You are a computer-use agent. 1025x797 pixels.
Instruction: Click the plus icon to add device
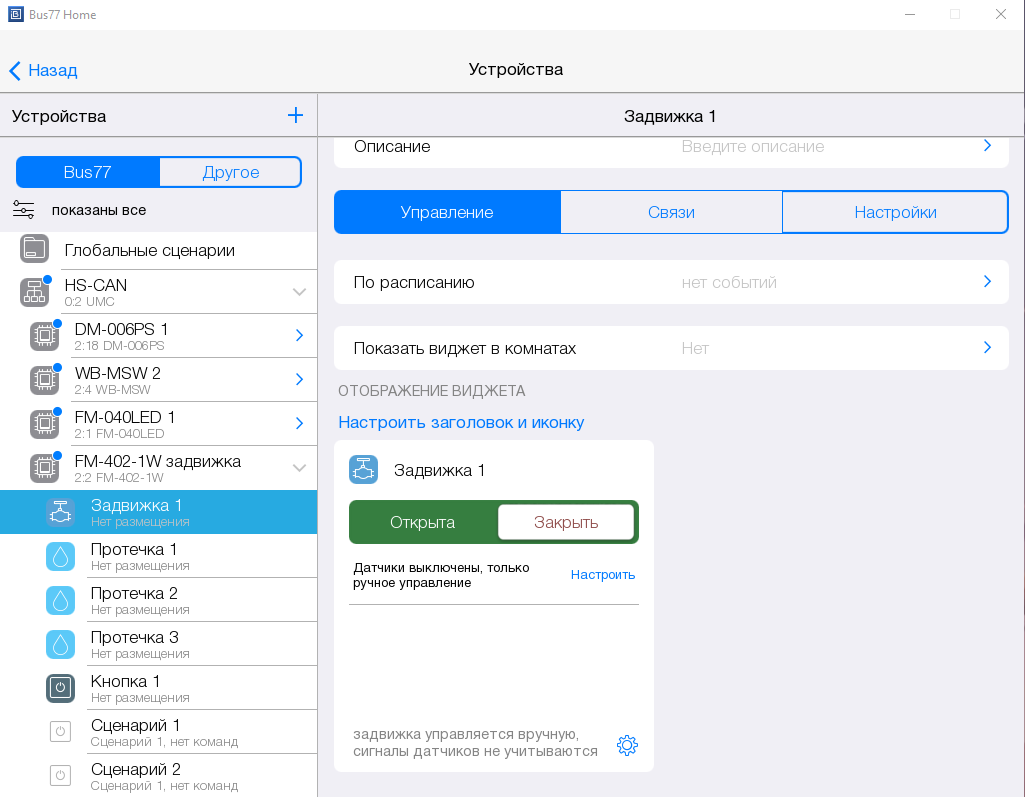pyautogui.click(x=295, y=115)
